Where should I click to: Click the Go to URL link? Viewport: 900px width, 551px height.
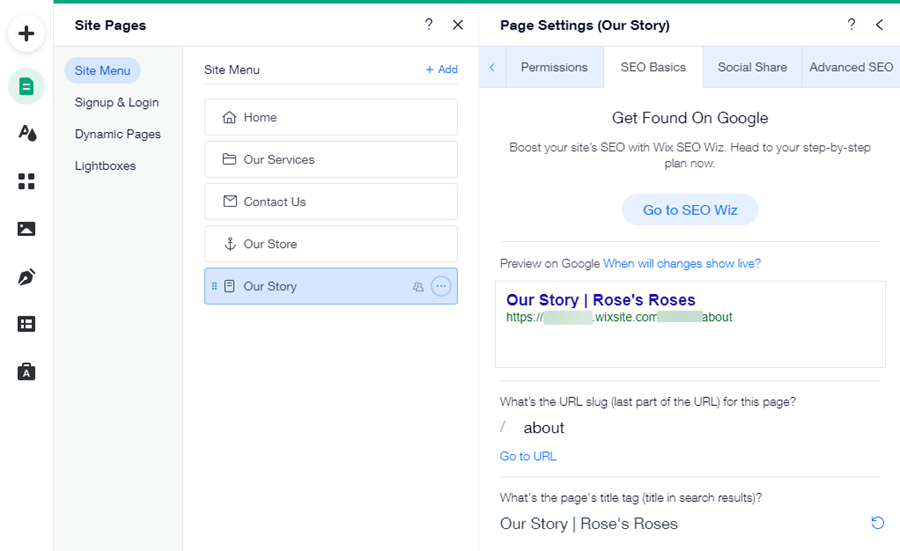(x=528, y=456)
